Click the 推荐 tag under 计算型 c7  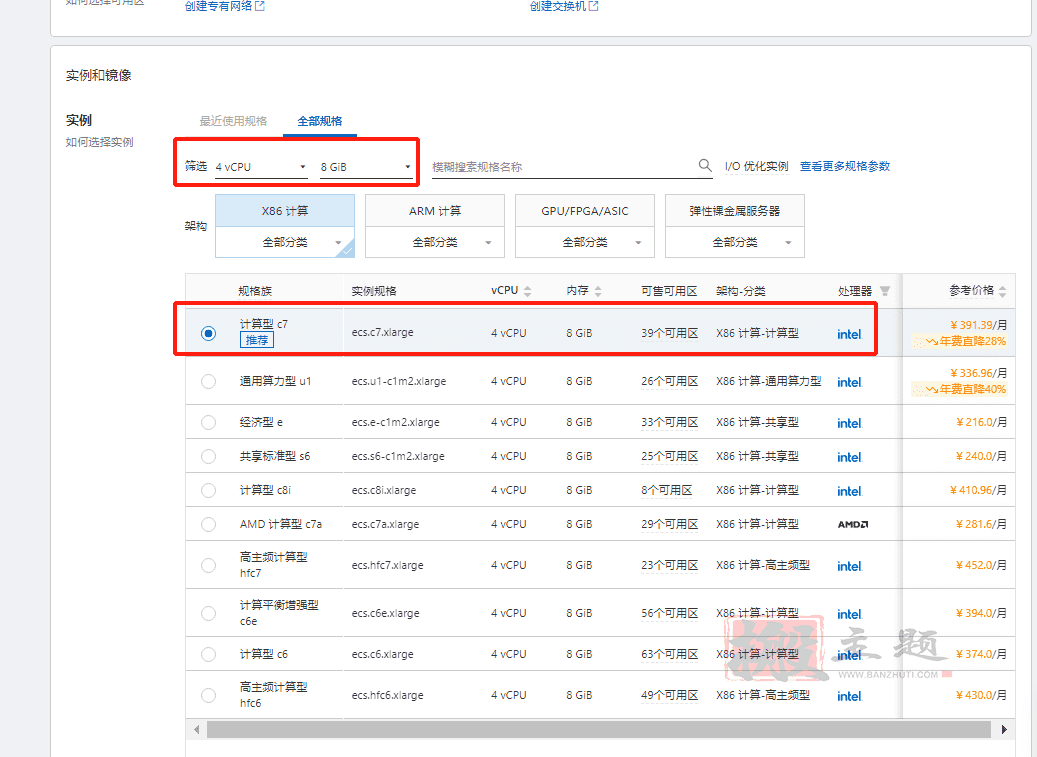pos(257,340)
